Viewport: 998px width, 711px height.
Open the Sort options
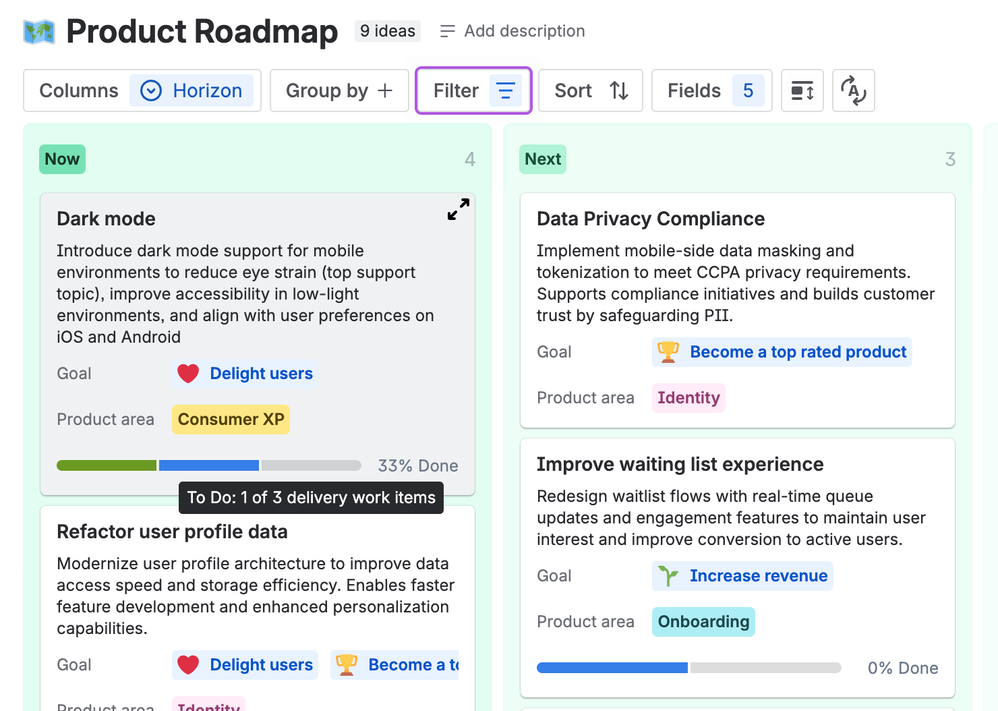[x=591, y=91]
